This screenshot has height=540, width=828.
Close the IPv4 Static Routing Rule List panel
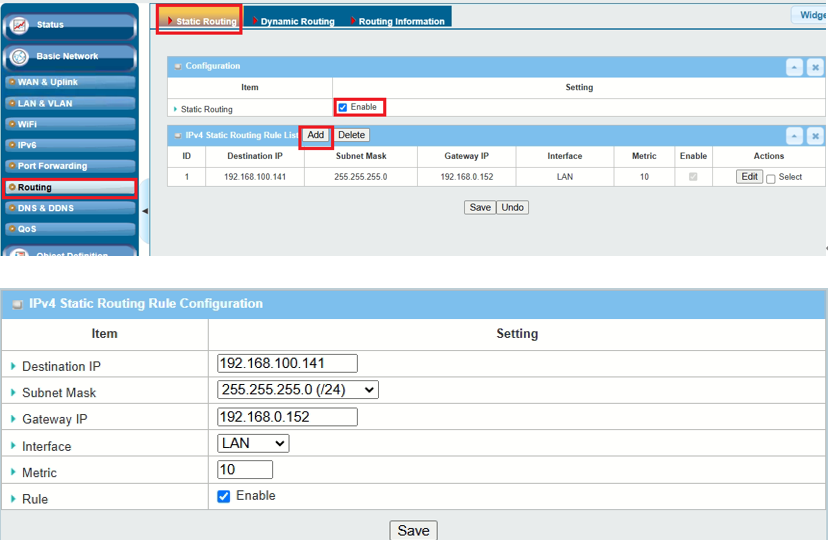[x=815, y=135]
